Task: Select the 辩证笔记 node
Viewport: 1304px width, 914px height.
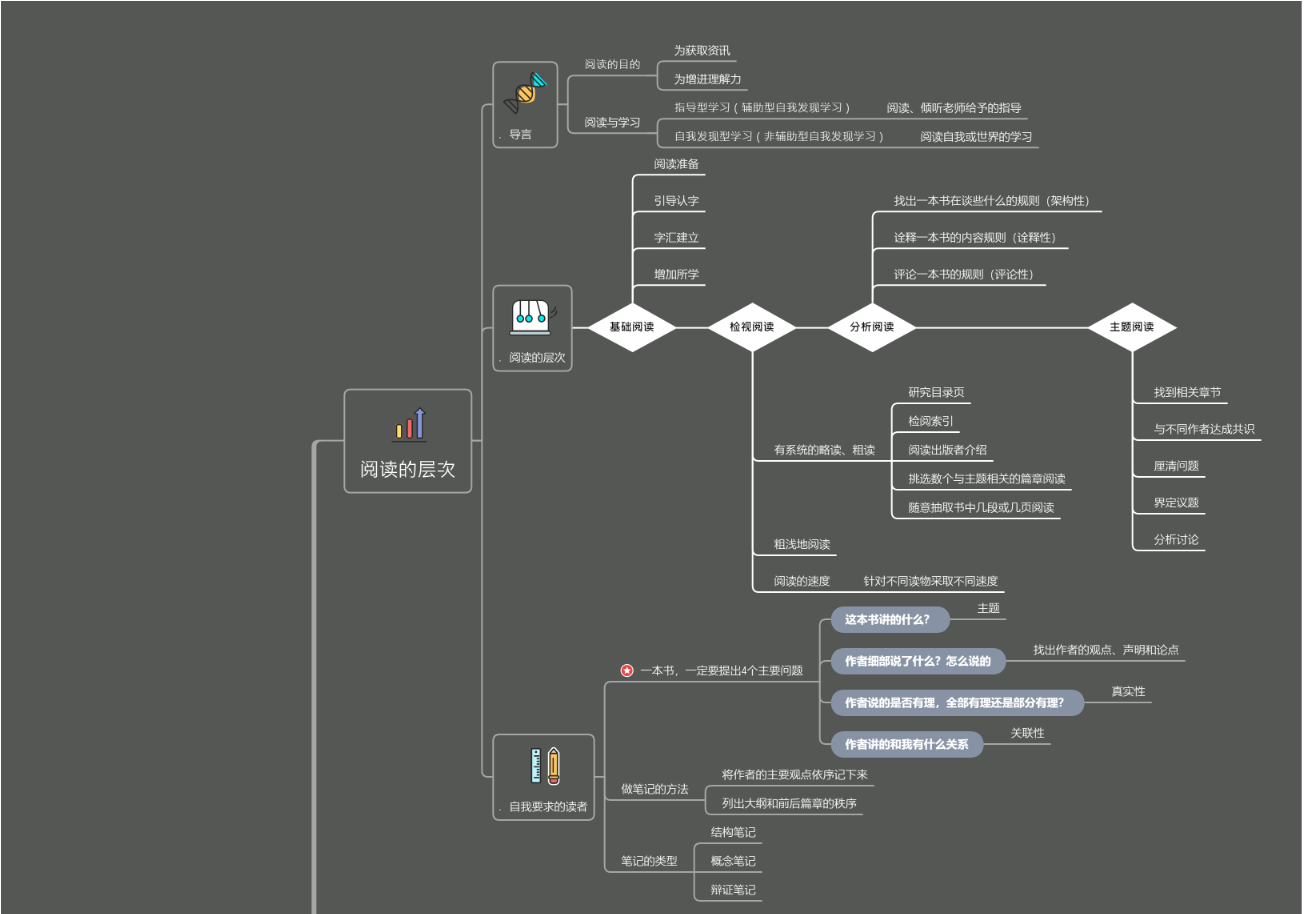Action: tap(733, 890)
